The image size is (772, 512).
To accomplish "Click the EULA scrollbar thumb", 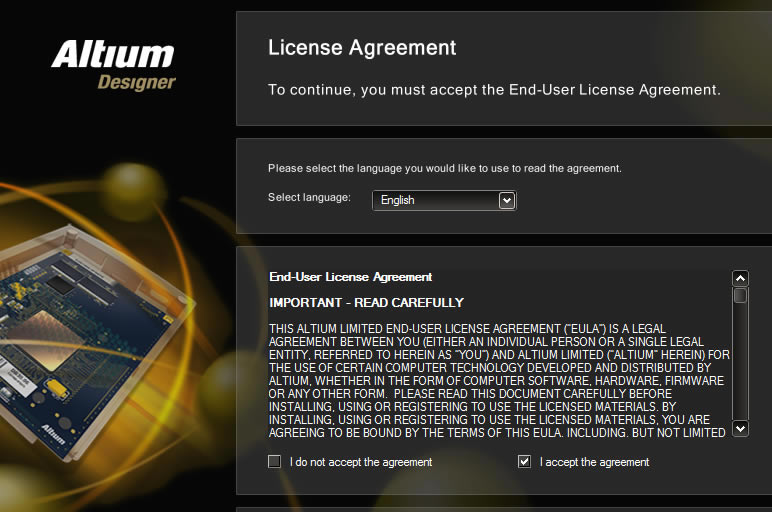I will pos(740,295).
